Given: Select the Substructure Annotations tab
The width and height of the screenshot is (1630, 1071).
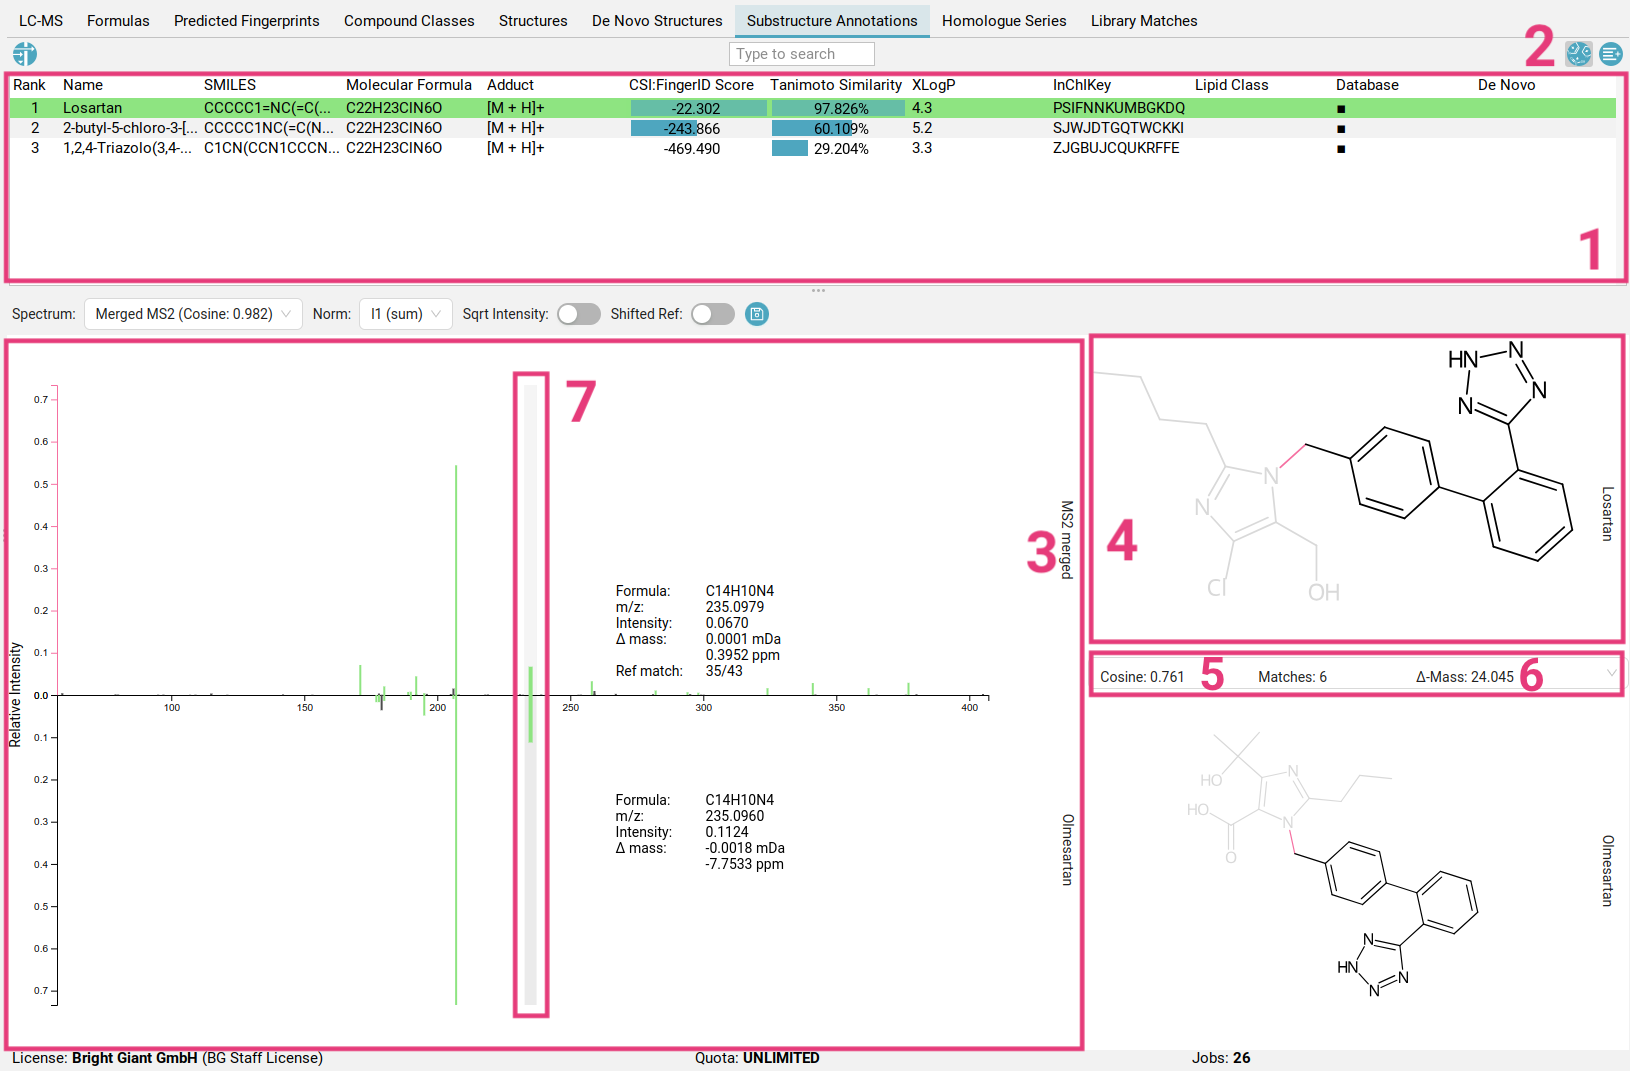Looking at the screenshot, I should [x=832, y=21].
